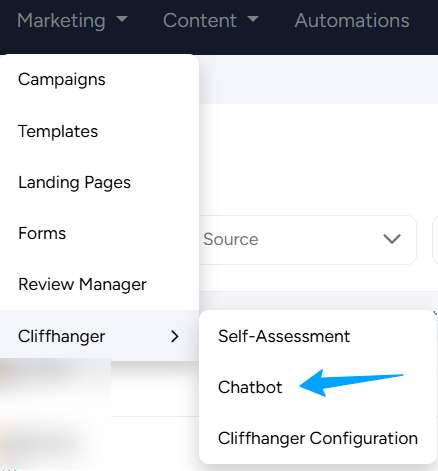Image resolution: width=438 pixels, height=471 pixels.
Task: Open Cliffhanger Configuration from the submenu
Action: [x=317, y=438]
